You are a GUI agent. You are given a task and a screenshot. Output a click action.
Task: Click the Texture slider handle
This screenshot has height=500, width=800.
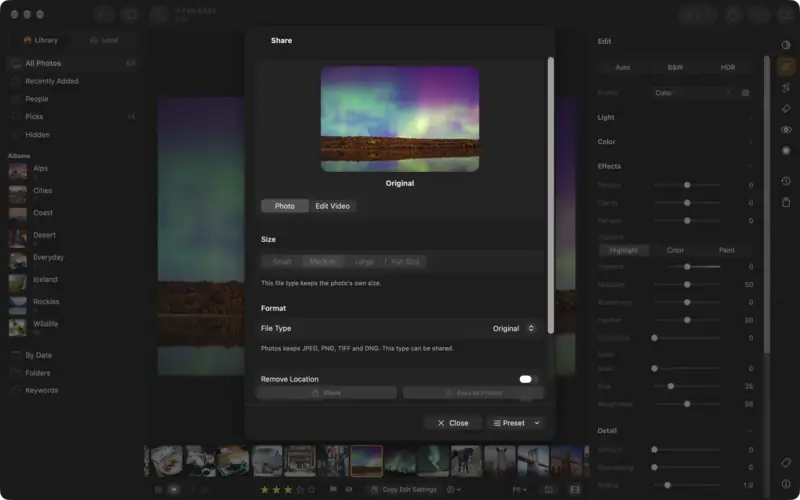coord(687,185)
